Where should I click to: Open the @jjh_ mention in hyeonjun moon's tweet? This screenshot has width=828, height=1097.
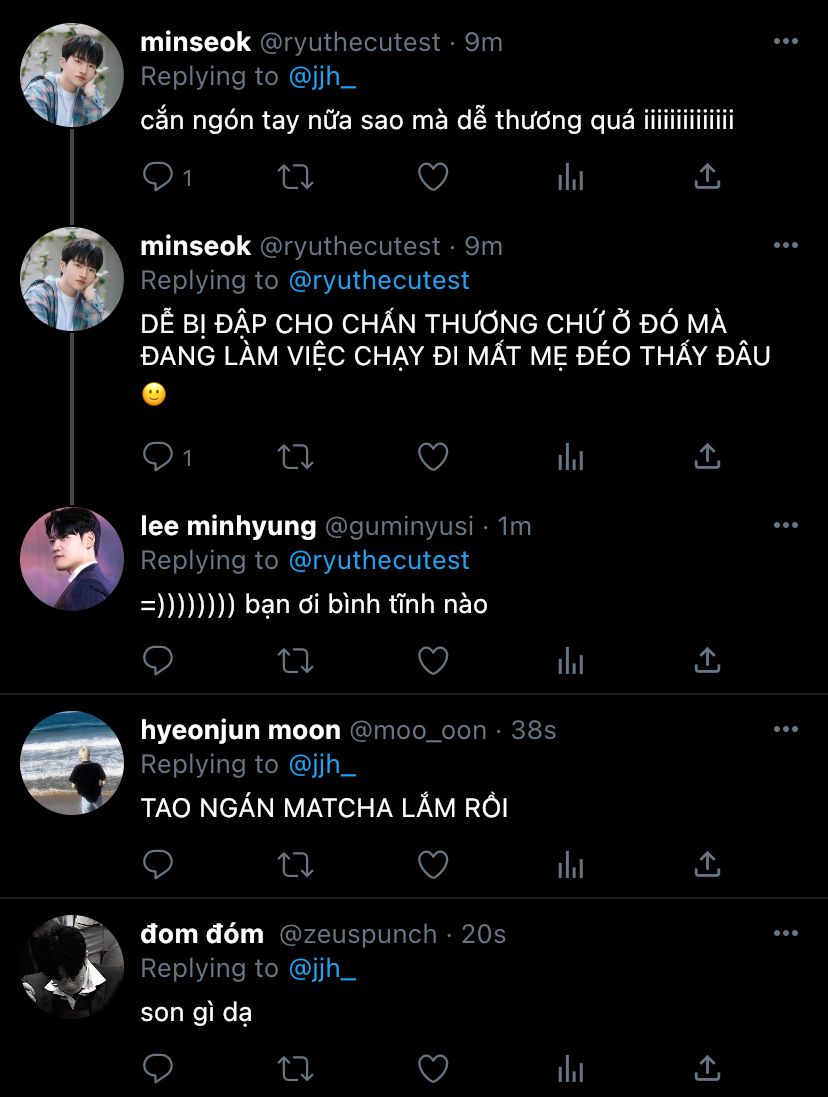tap(322, 765)
